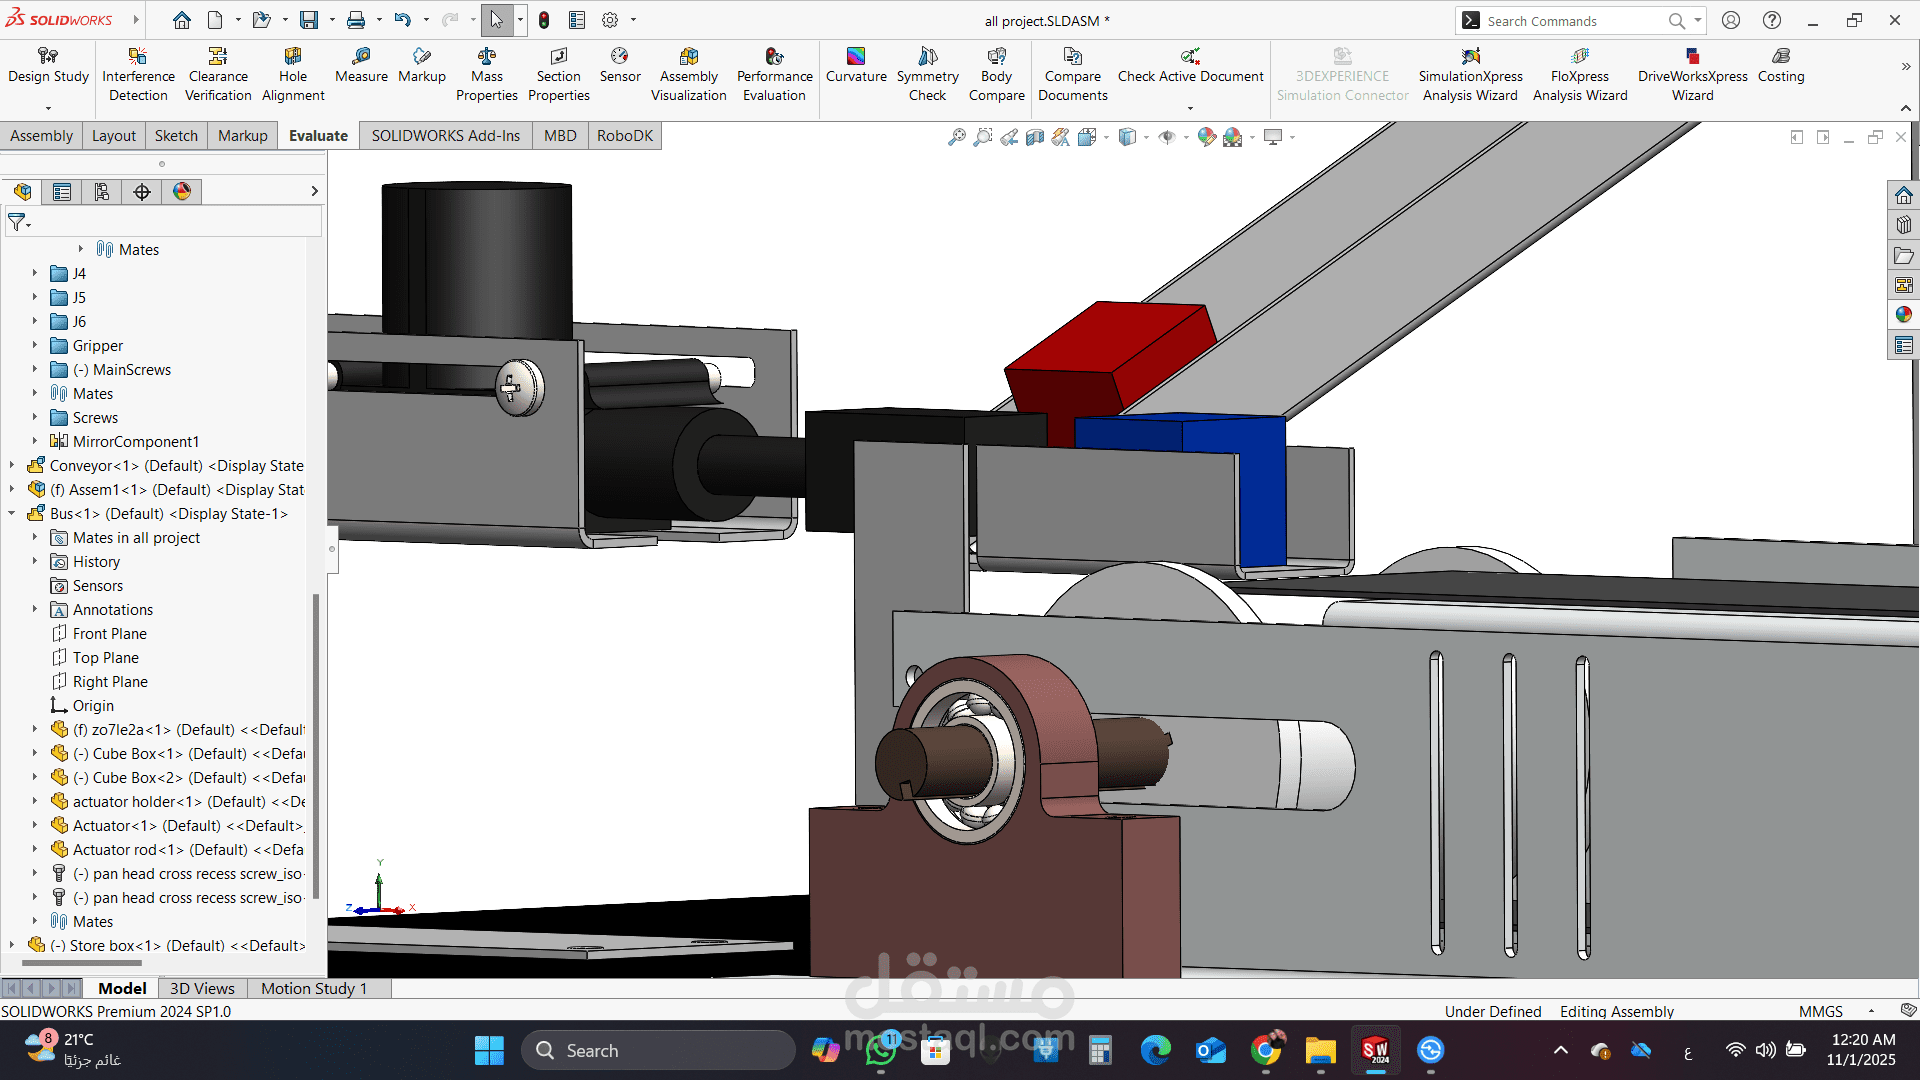
Task: Open DriveWorksXpress Wizard
Action: (x=1692, y=75)
